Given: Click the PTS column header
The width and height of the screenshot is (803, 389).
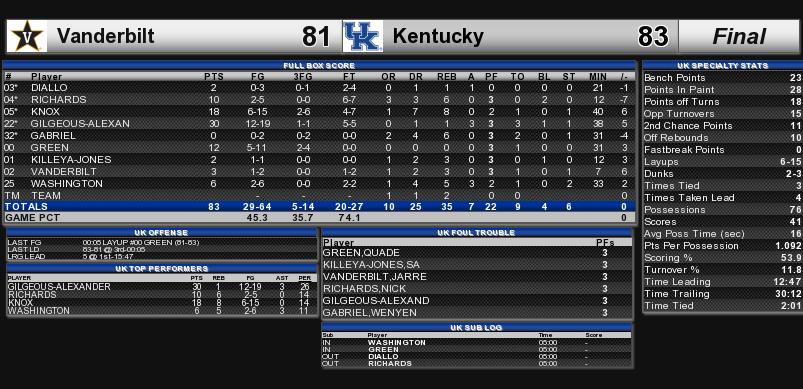Looking at the screenshot, I should point(214,77).
